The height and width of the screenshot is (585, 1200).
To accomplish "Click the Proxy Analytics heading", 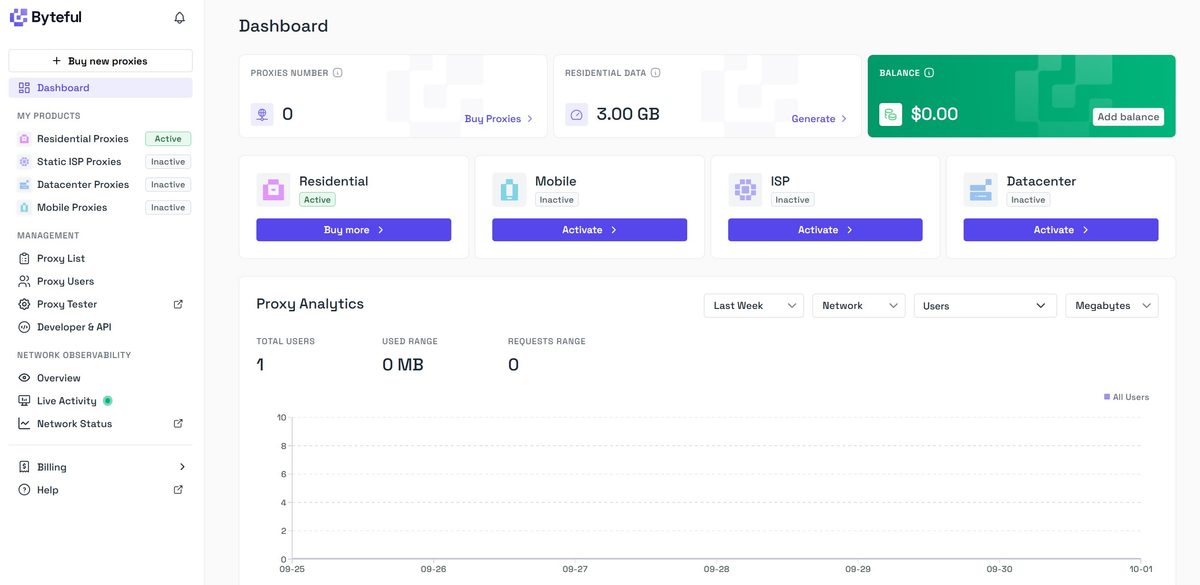I will tap(310, 304).
